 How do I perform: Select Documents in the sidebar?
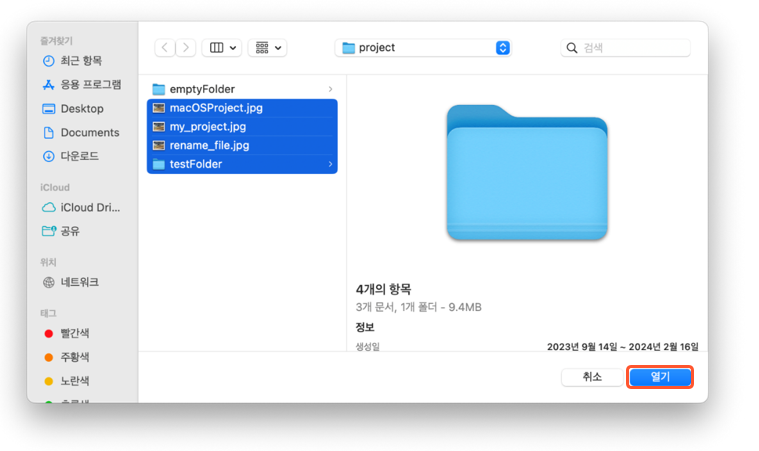pyautogui.click(x=81, y=132)
